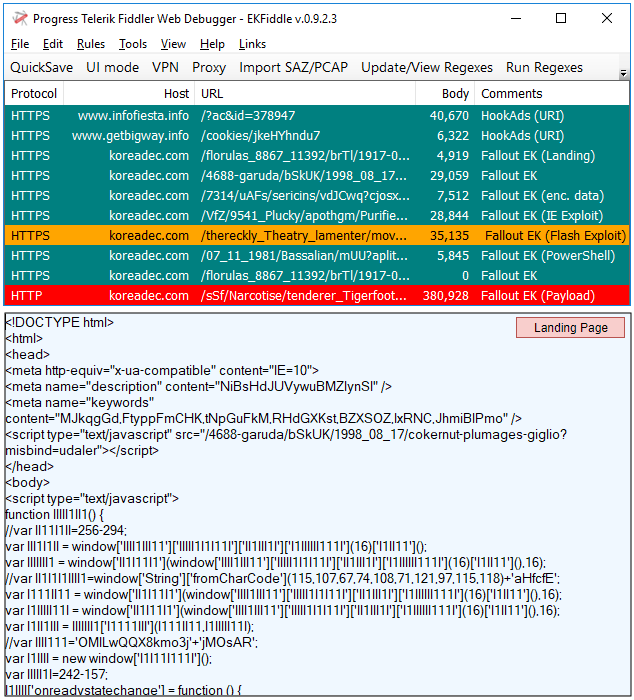Click the script src cokernut-plumages-giglio line
This screenshot has height=700, width=634.
(x=286, y=442)
